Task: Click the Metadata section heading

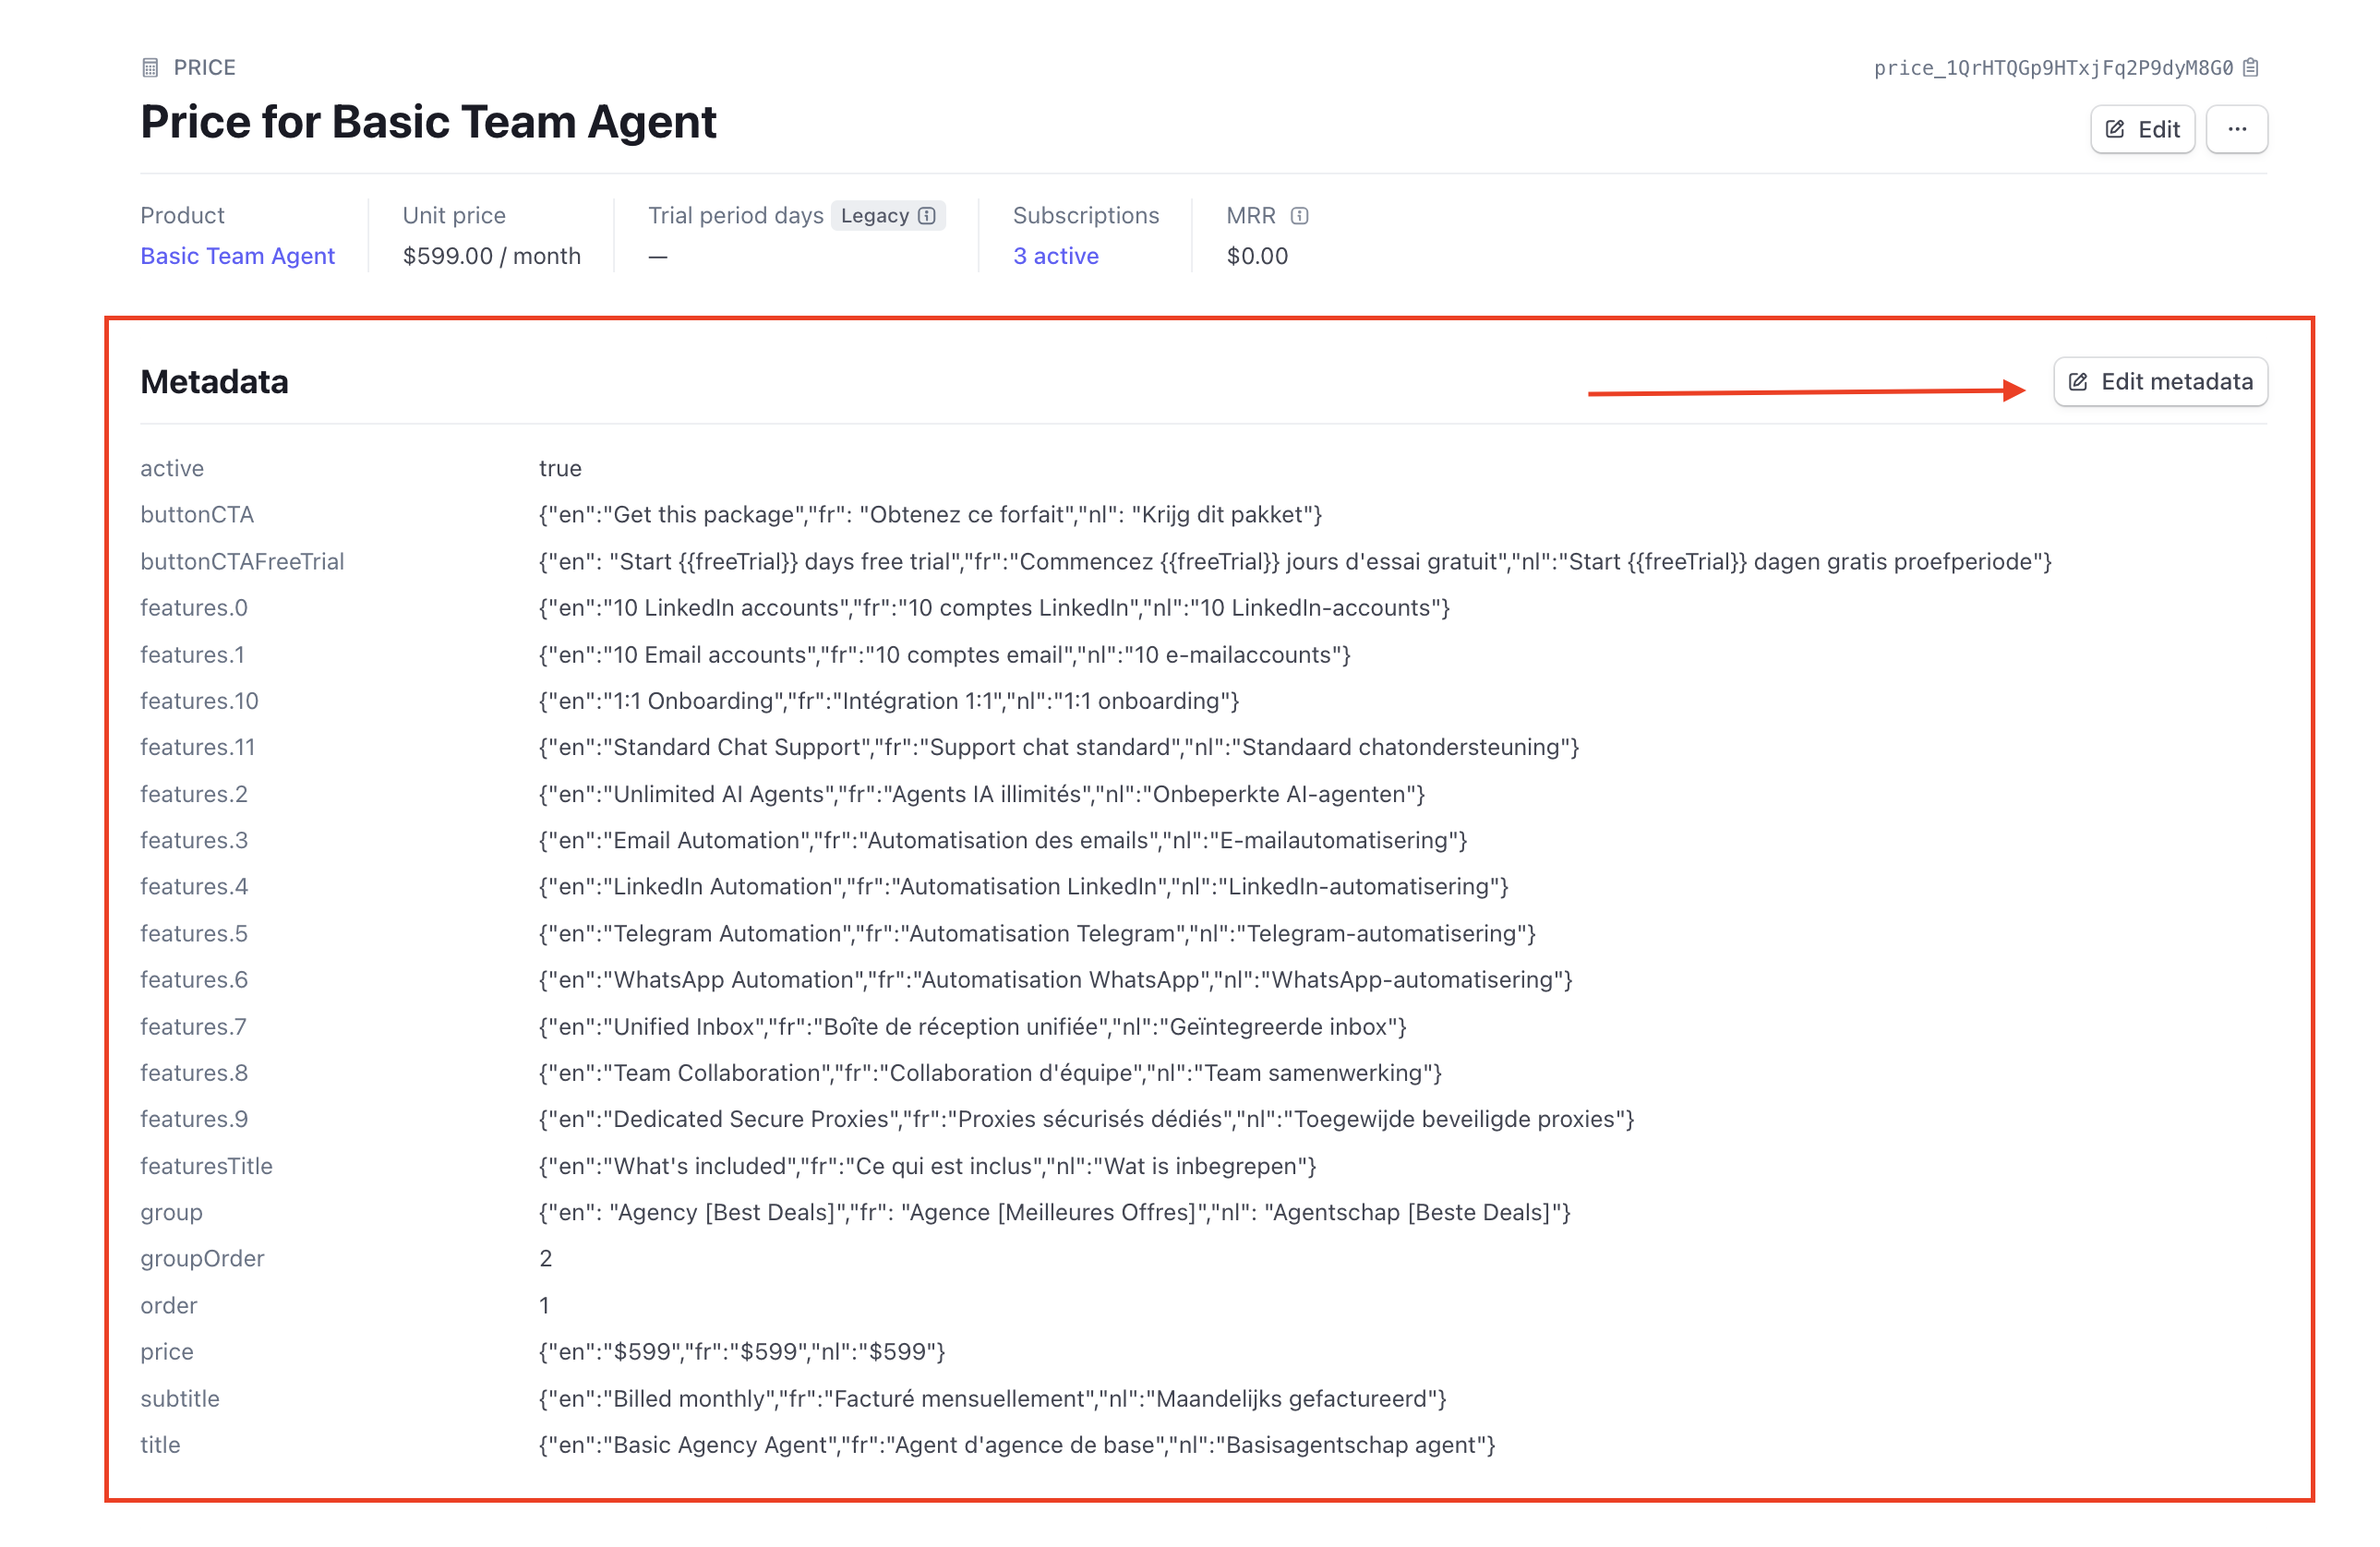Action: click(x=214, y=382)
